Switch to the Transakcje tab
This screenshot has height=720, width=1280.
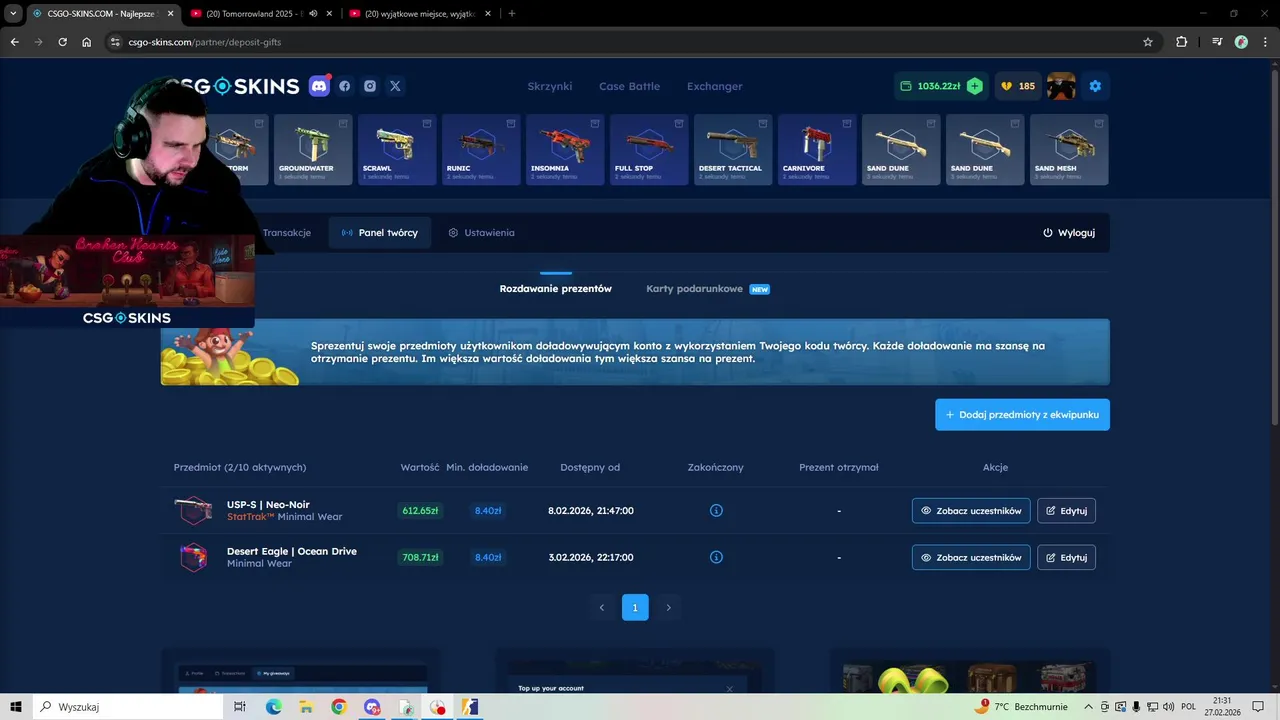click(286, 233)
